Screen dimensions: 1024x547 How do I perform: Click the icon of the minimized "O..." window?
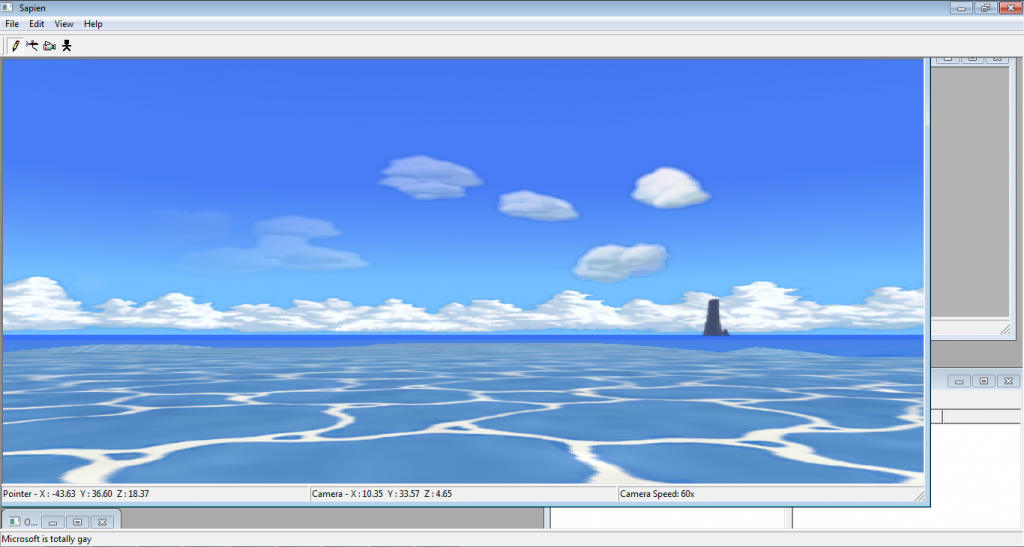point(14,522)
